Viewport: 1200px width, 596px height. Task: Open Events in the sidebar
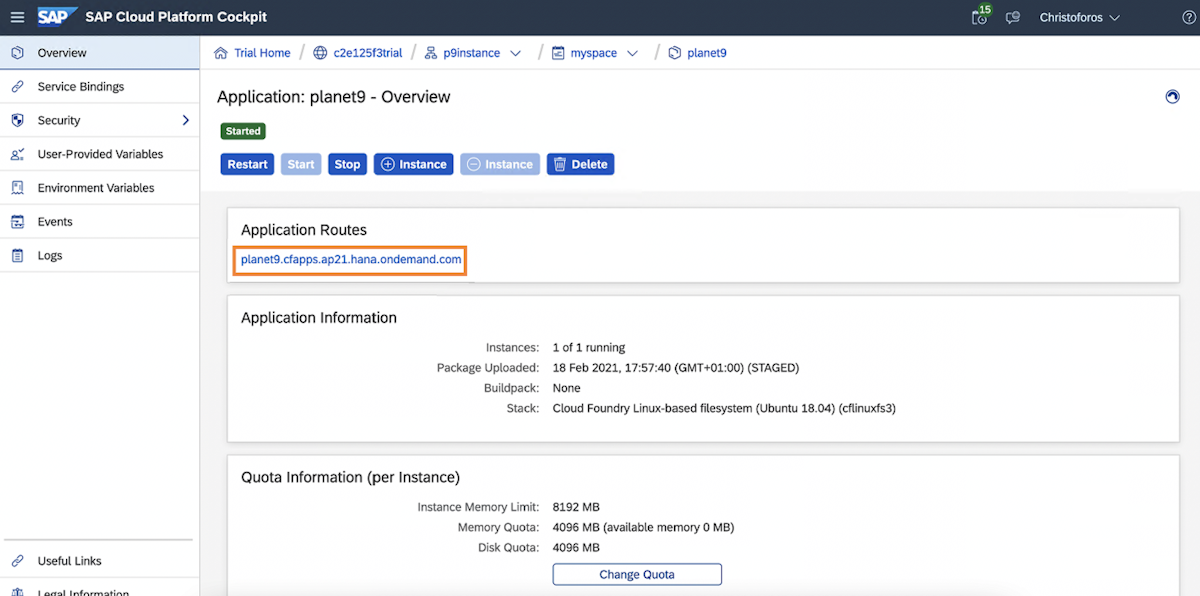[x=100, y=222]
